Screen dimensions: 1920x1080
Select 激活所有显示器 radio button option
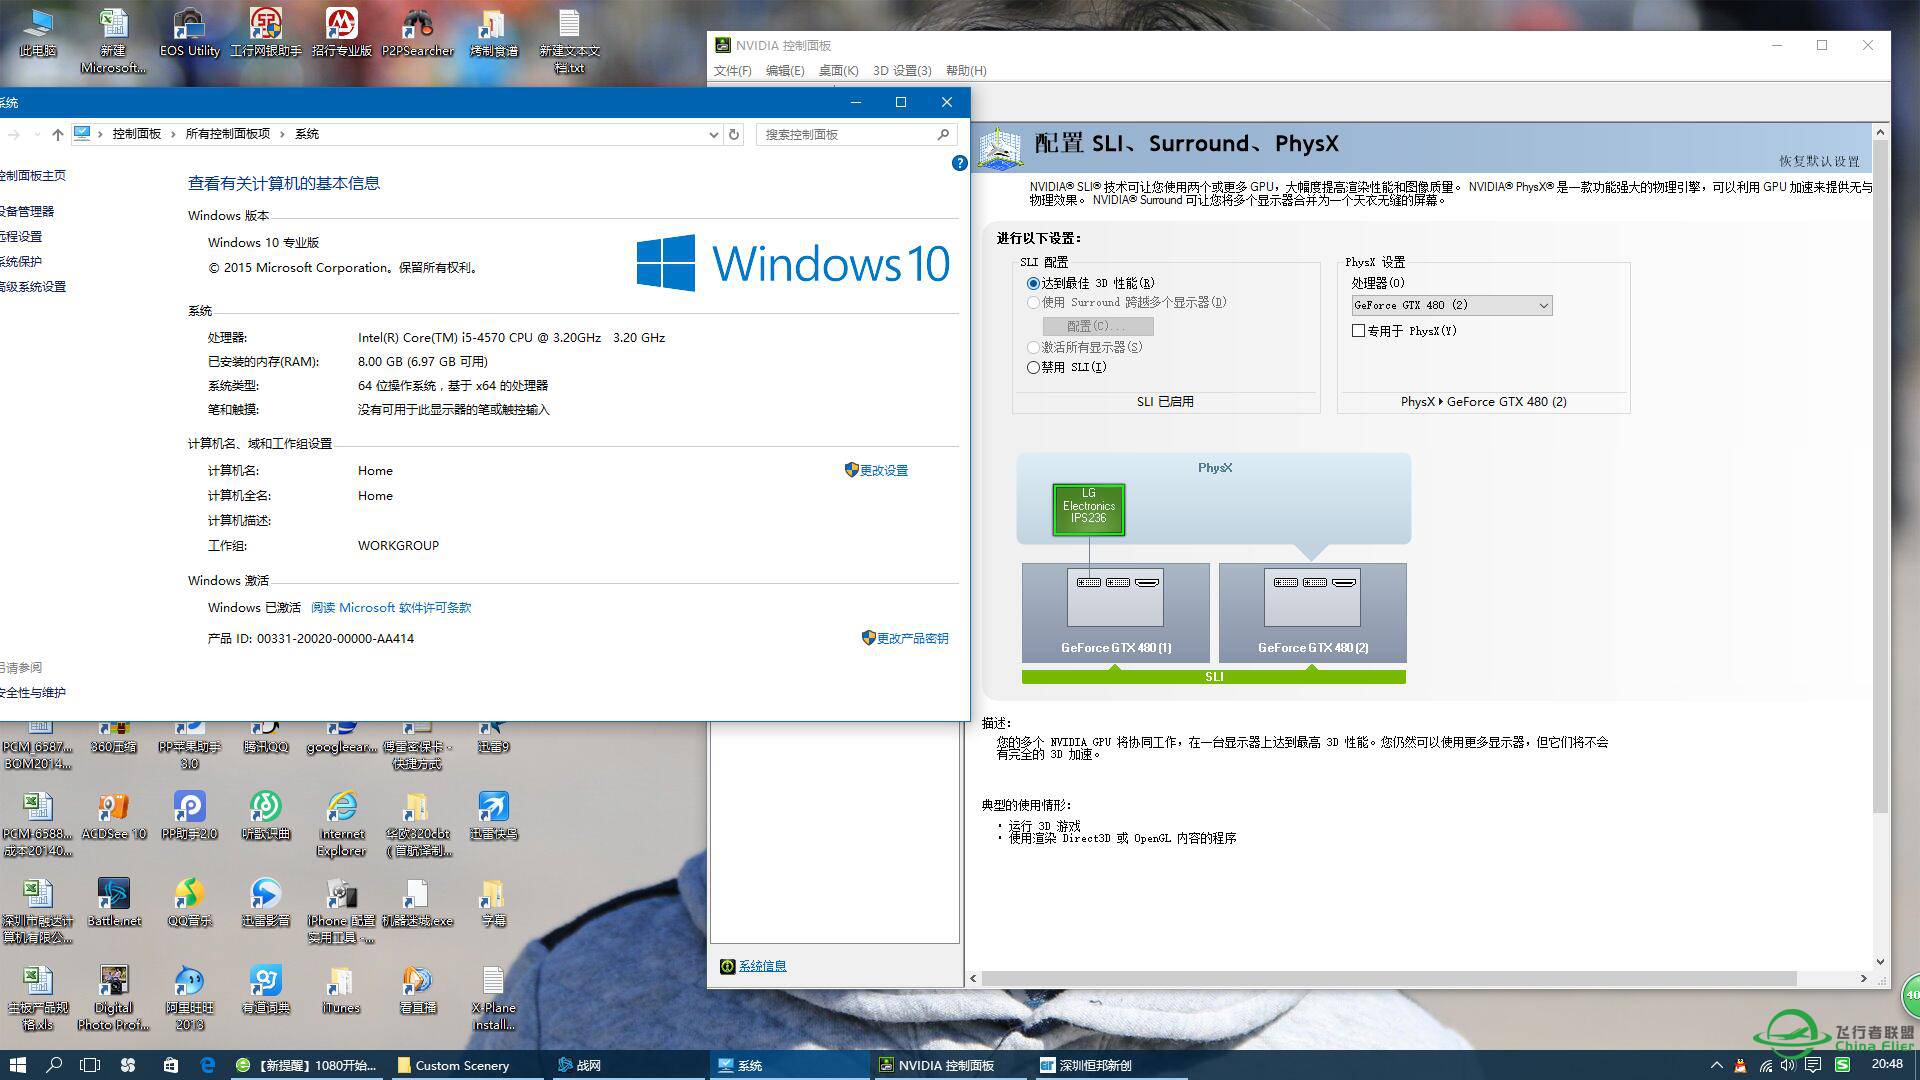[1035, 347]
